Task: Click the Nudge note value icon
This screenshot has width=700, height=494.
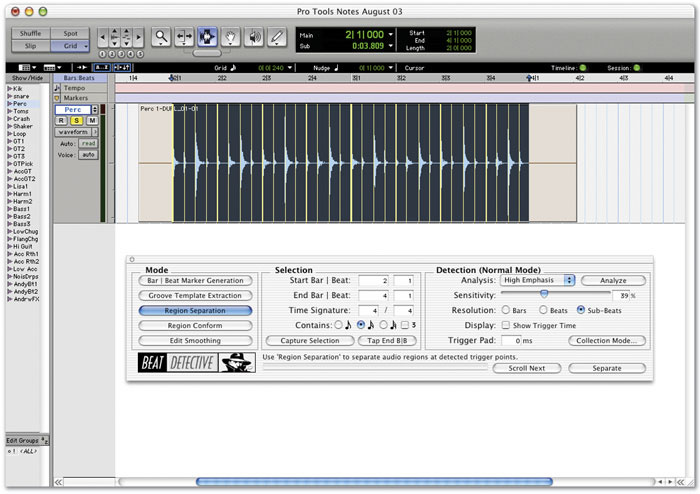Action: pos(336,68)
